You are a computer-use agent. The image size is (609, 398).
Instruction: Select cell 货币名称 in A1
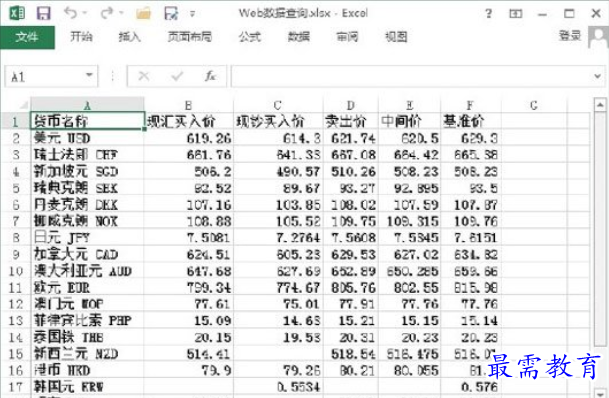(x=87, y=121)
